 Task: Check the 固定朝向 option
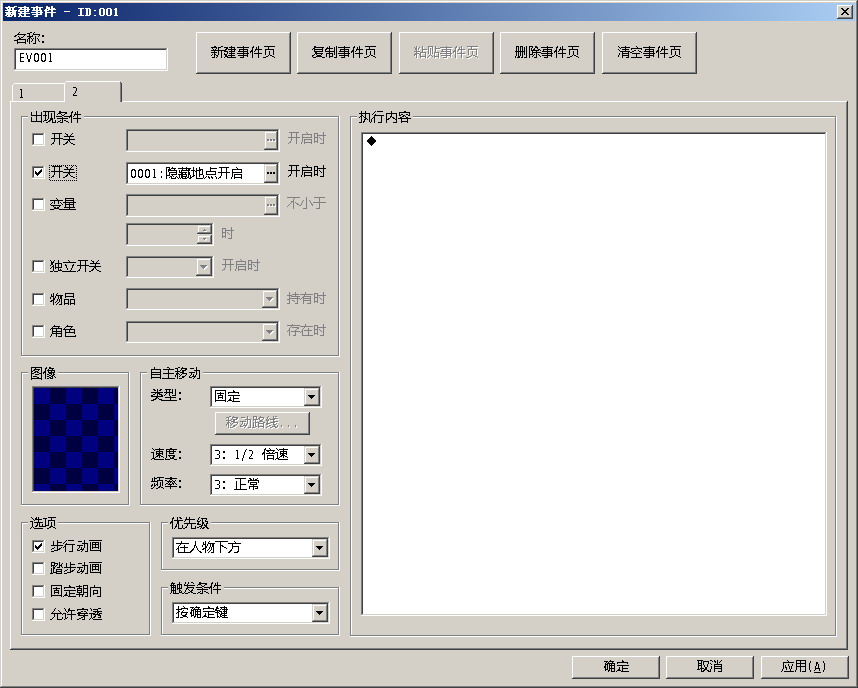(x=38, y=592)
